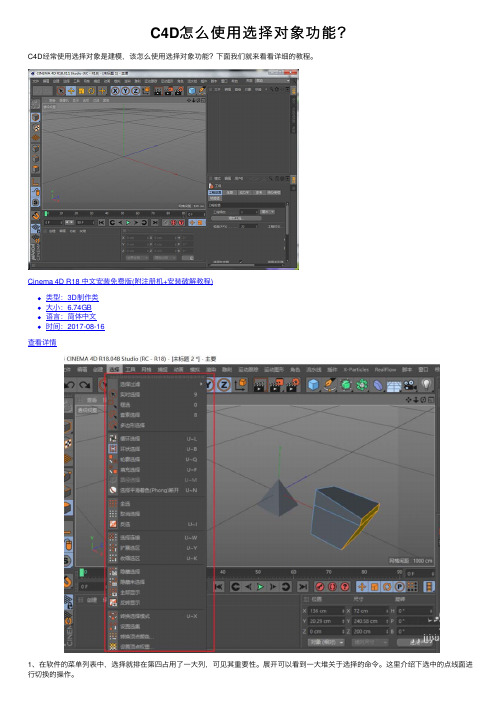Click 大小: 6.74GB link
Viewport: 504px width, 713px height.
[69, 307]
